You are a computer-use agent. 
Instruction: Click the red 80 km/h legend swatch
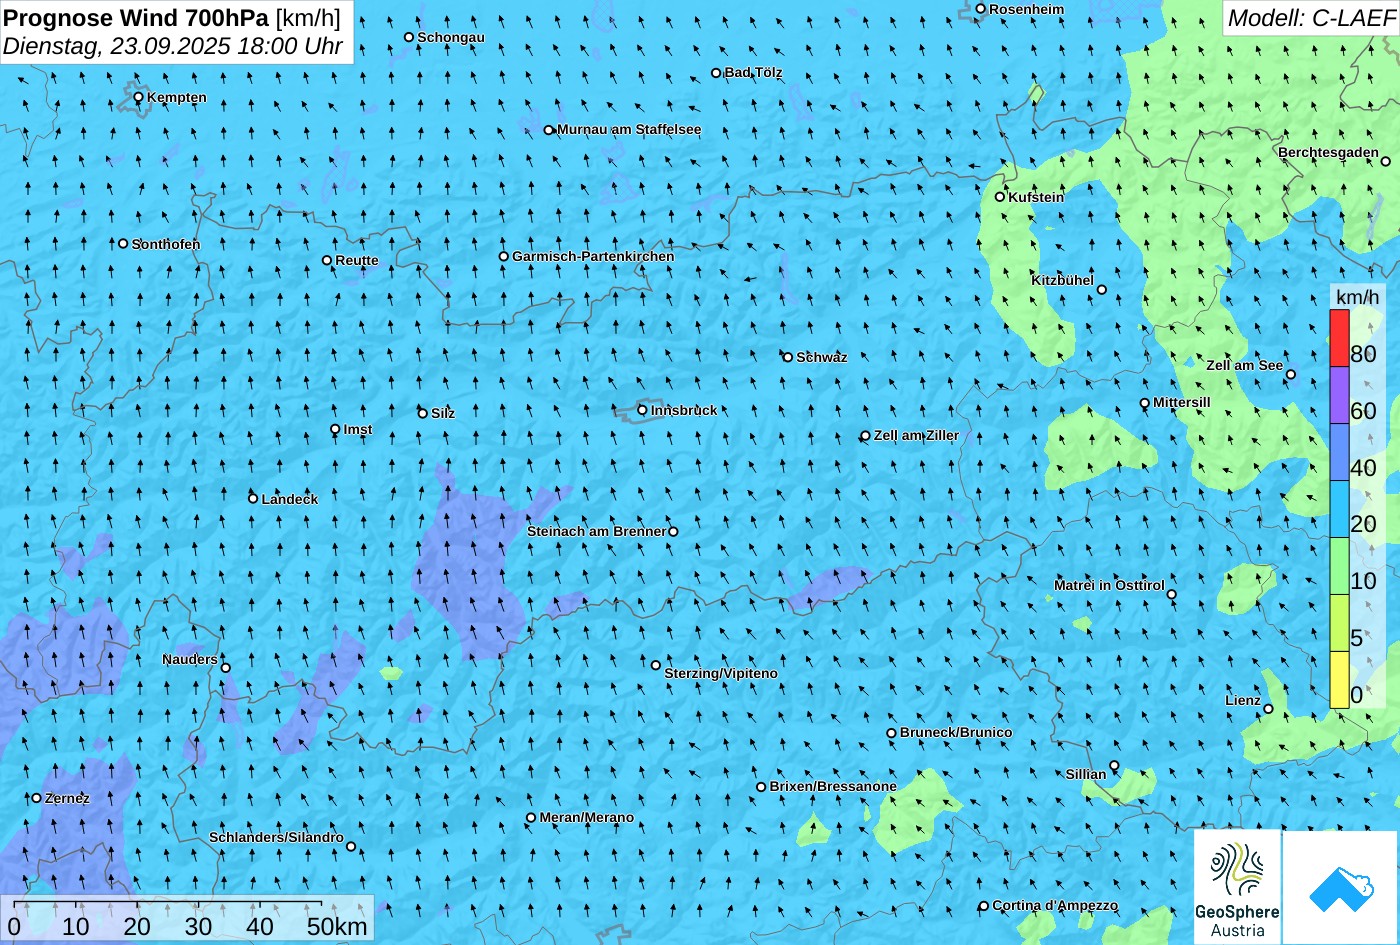click(x=1339, y=338)
